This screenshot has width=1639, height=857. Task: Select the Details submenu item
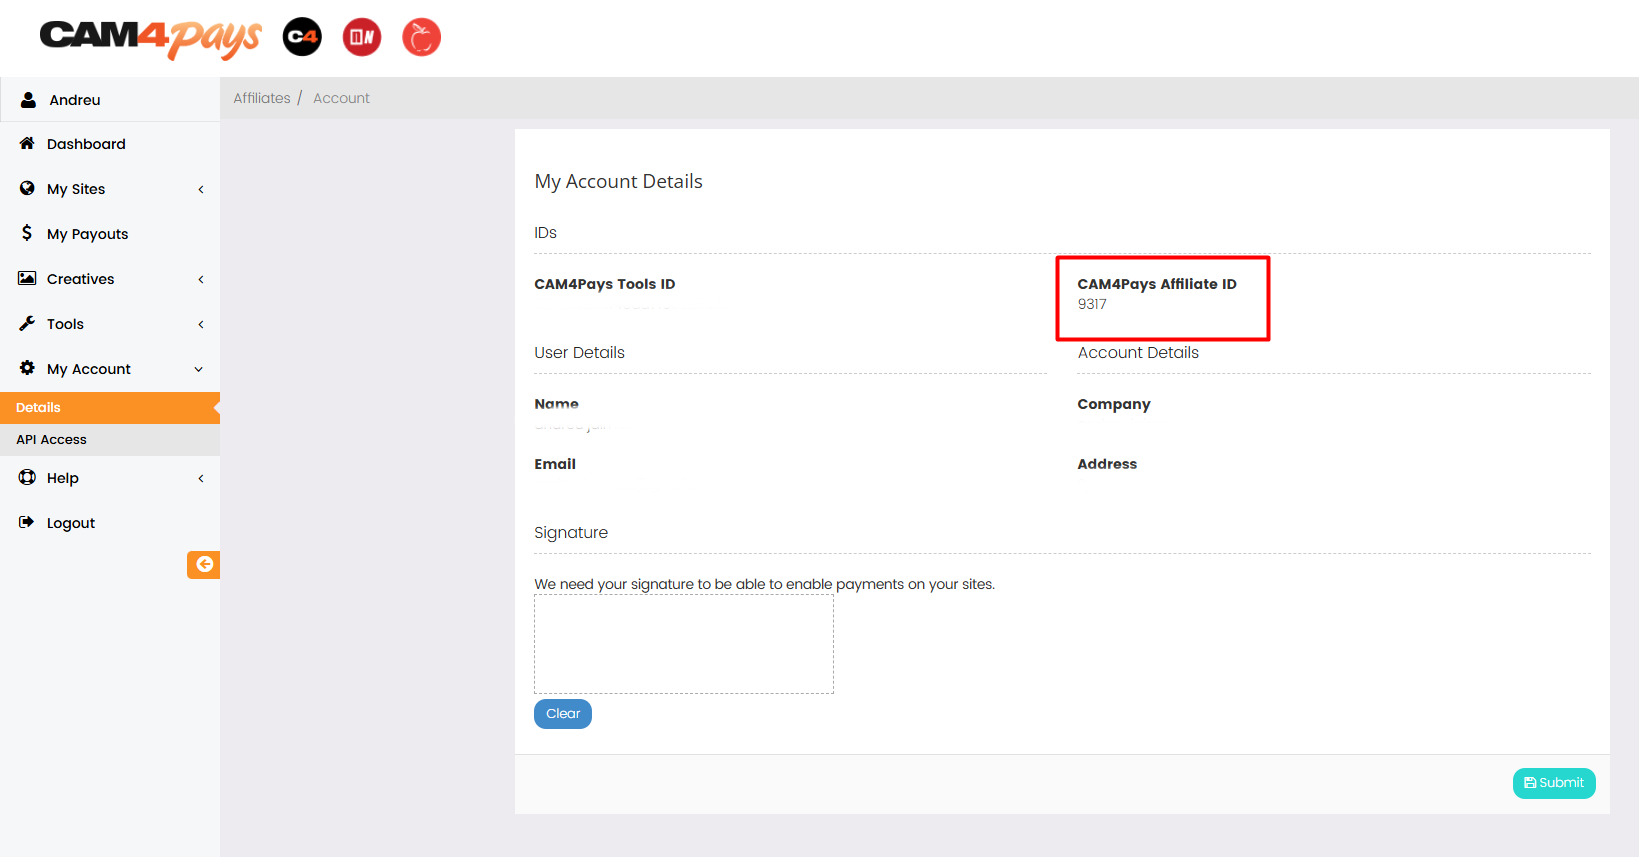(39, 408)
